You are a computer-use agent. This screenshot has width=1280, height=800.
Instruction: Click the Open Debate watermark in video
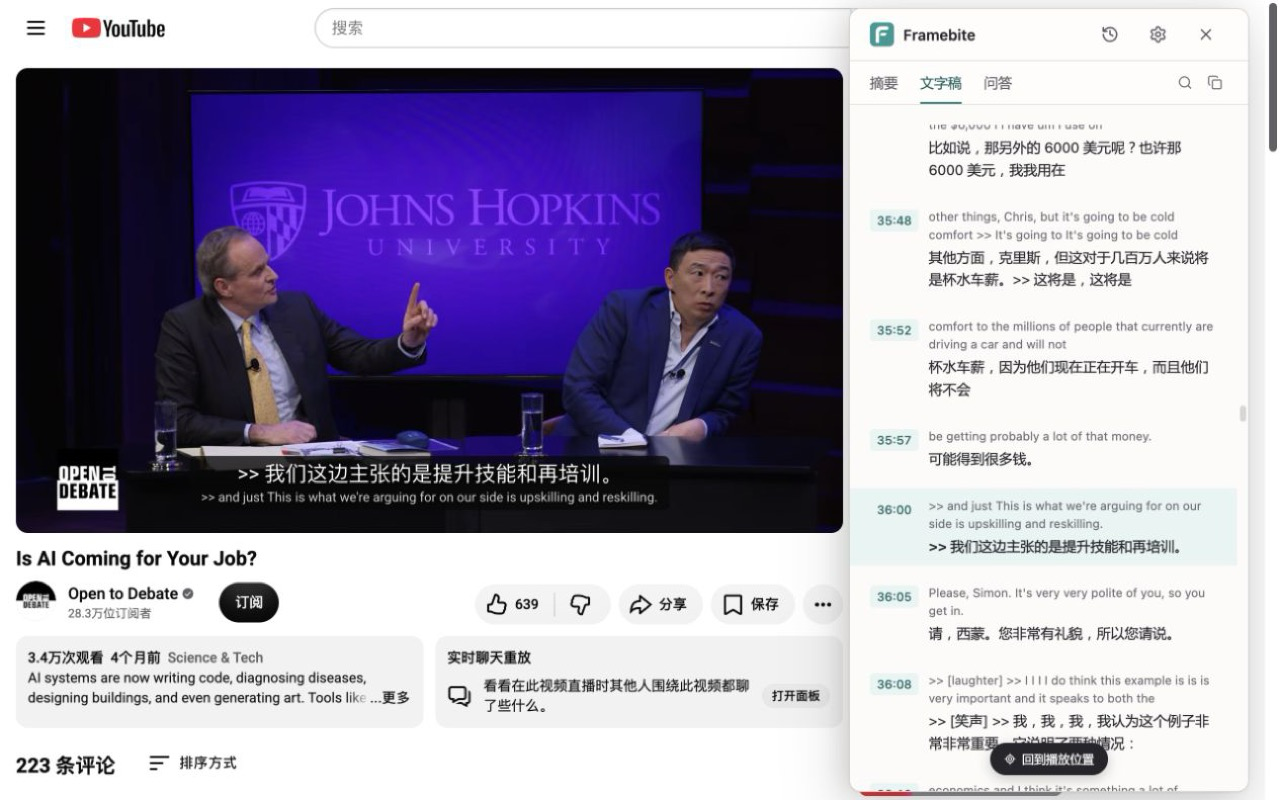pyautogui.click(x=87, y=485)
